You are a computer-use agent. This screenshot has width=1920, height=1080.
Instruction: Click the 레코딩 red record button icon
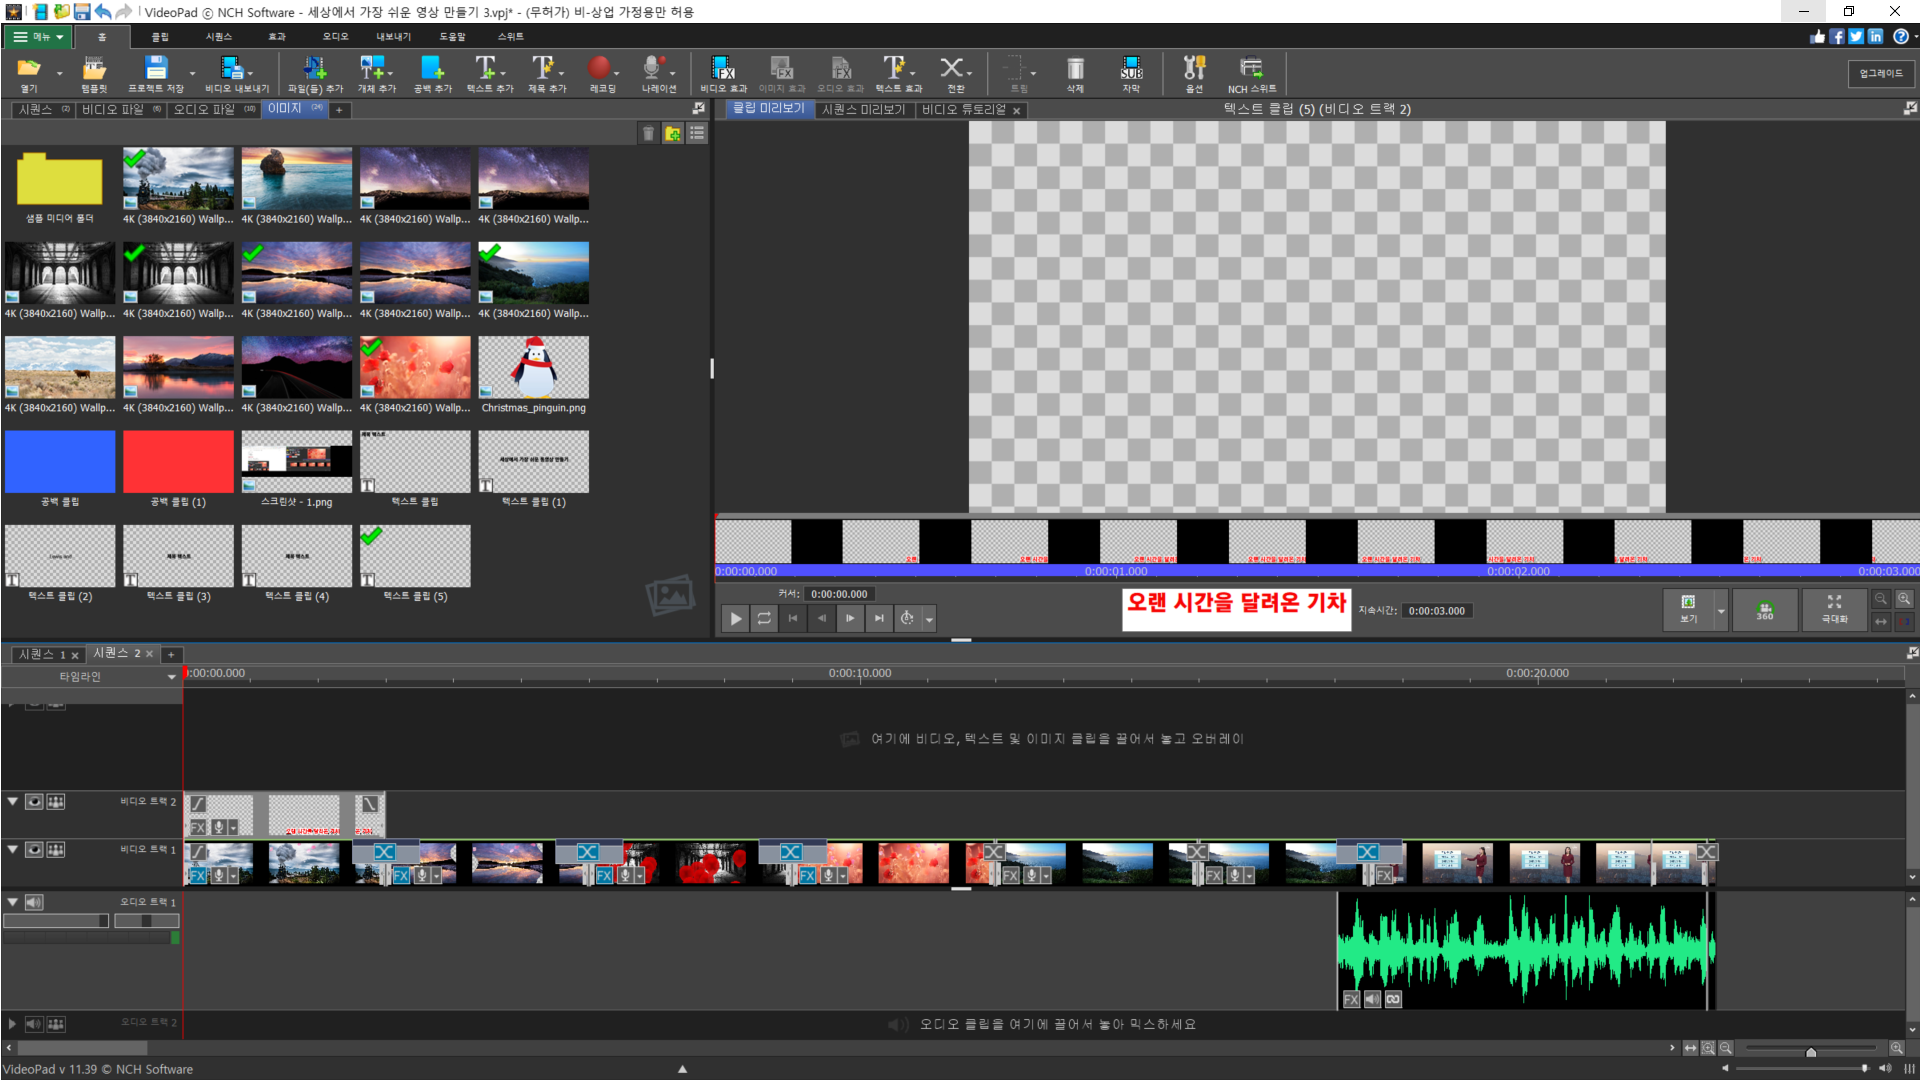[x=600, y=69]
